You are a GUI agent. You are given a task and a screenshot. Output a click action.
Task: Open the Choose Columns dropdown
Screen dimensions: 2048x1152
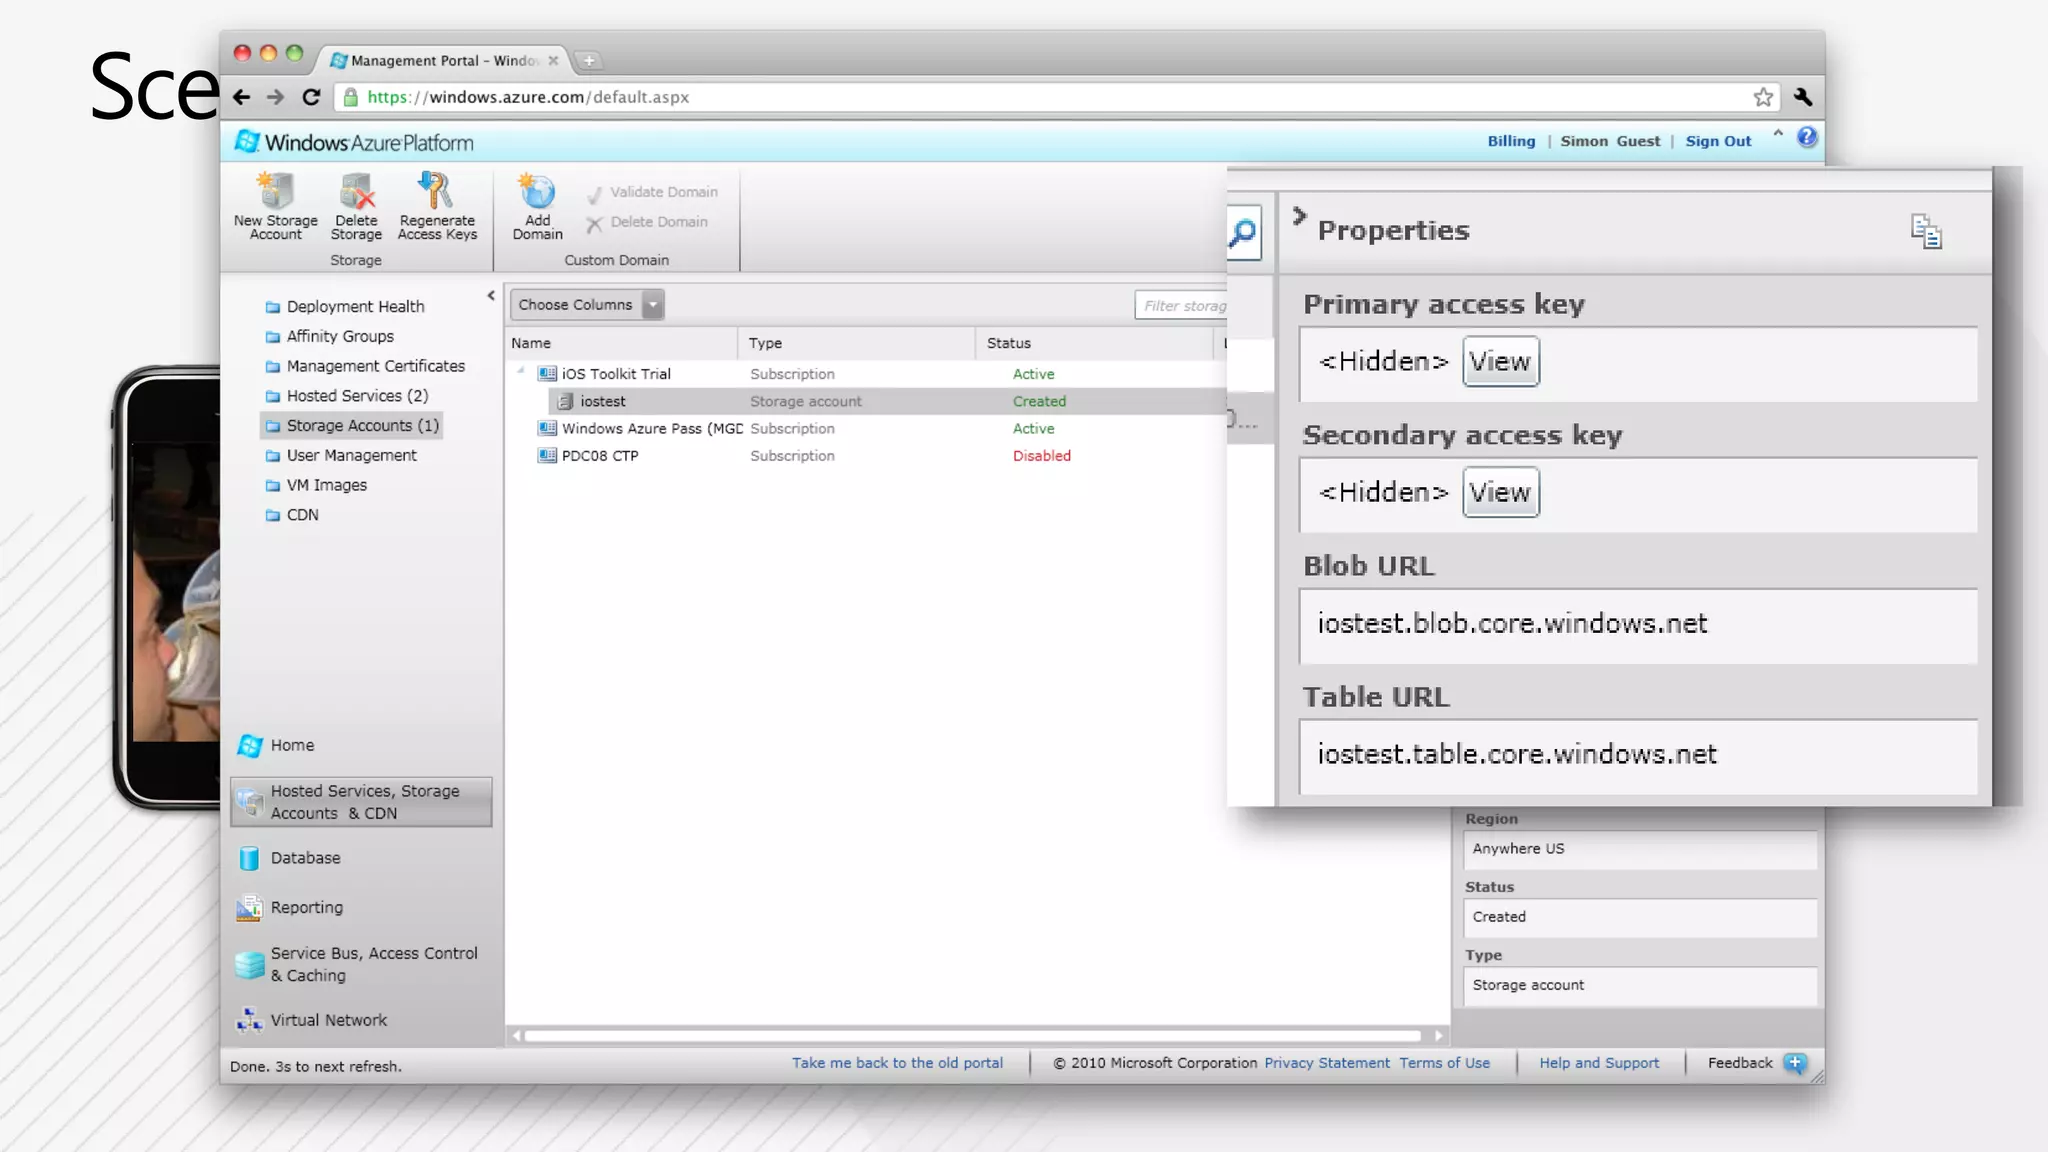[x=587, y=305]
